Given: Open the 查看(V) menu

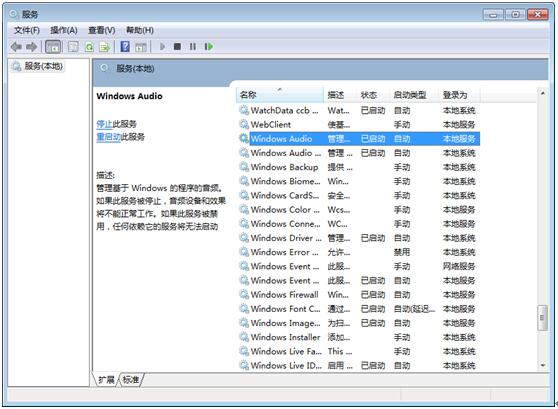Looking at the screenshot, I should 101,30.
